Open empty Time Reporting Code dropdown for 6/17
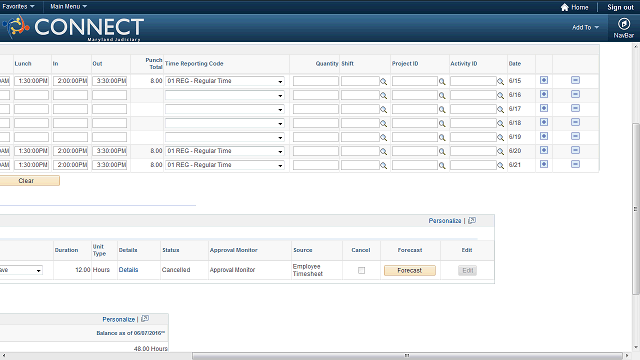 224,109
